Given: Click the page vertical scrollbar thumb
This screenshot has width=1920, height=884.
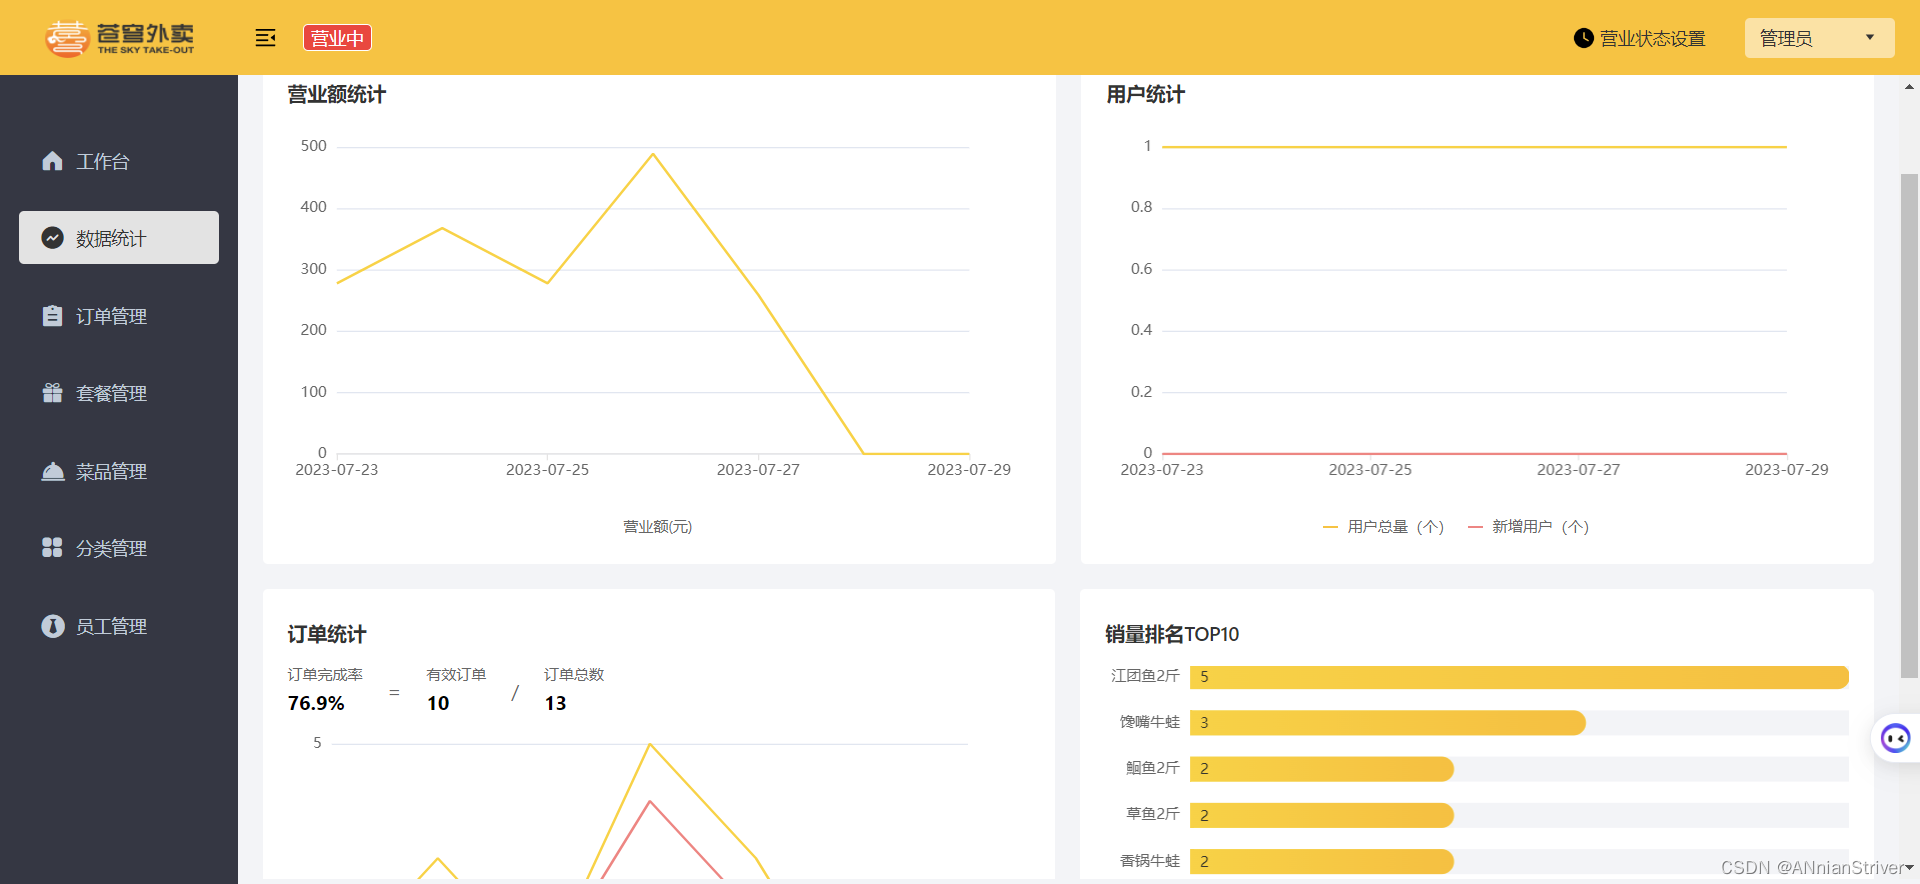Looking at the screenshot, I should 1909,425.
